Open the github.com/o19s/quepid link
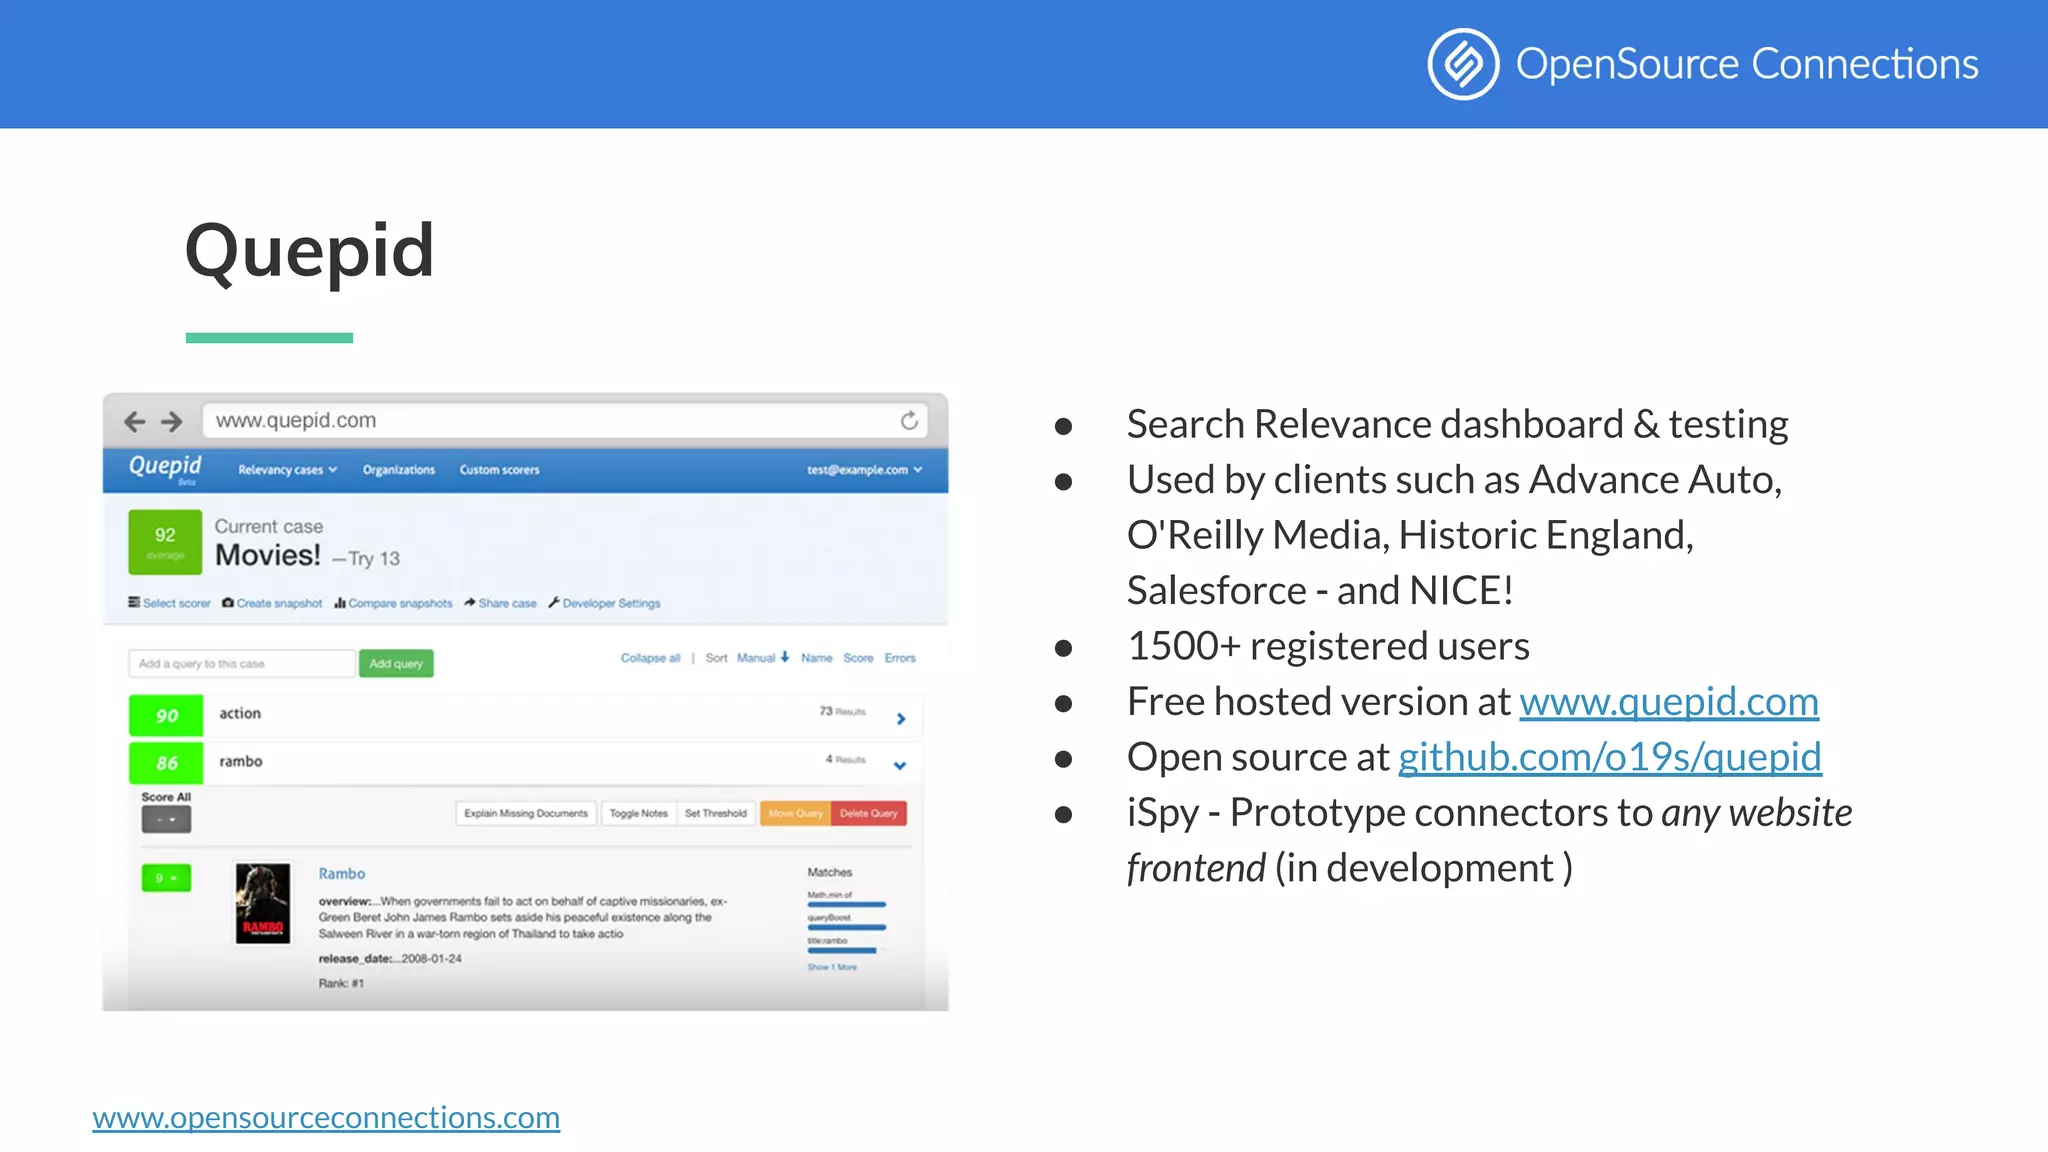Screen dimensions: 2048x1152 (1610, 757)
